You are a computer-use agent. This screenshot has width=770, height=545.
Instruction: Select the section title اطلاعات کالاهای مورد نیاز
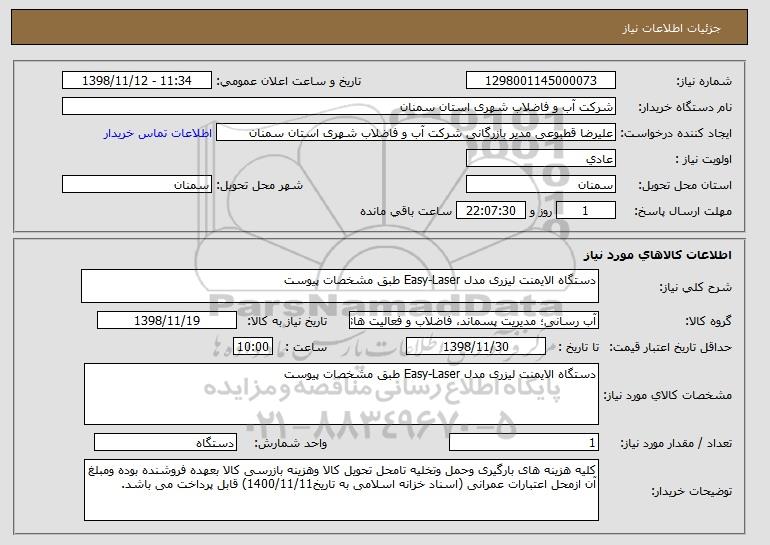coord(657,255)
